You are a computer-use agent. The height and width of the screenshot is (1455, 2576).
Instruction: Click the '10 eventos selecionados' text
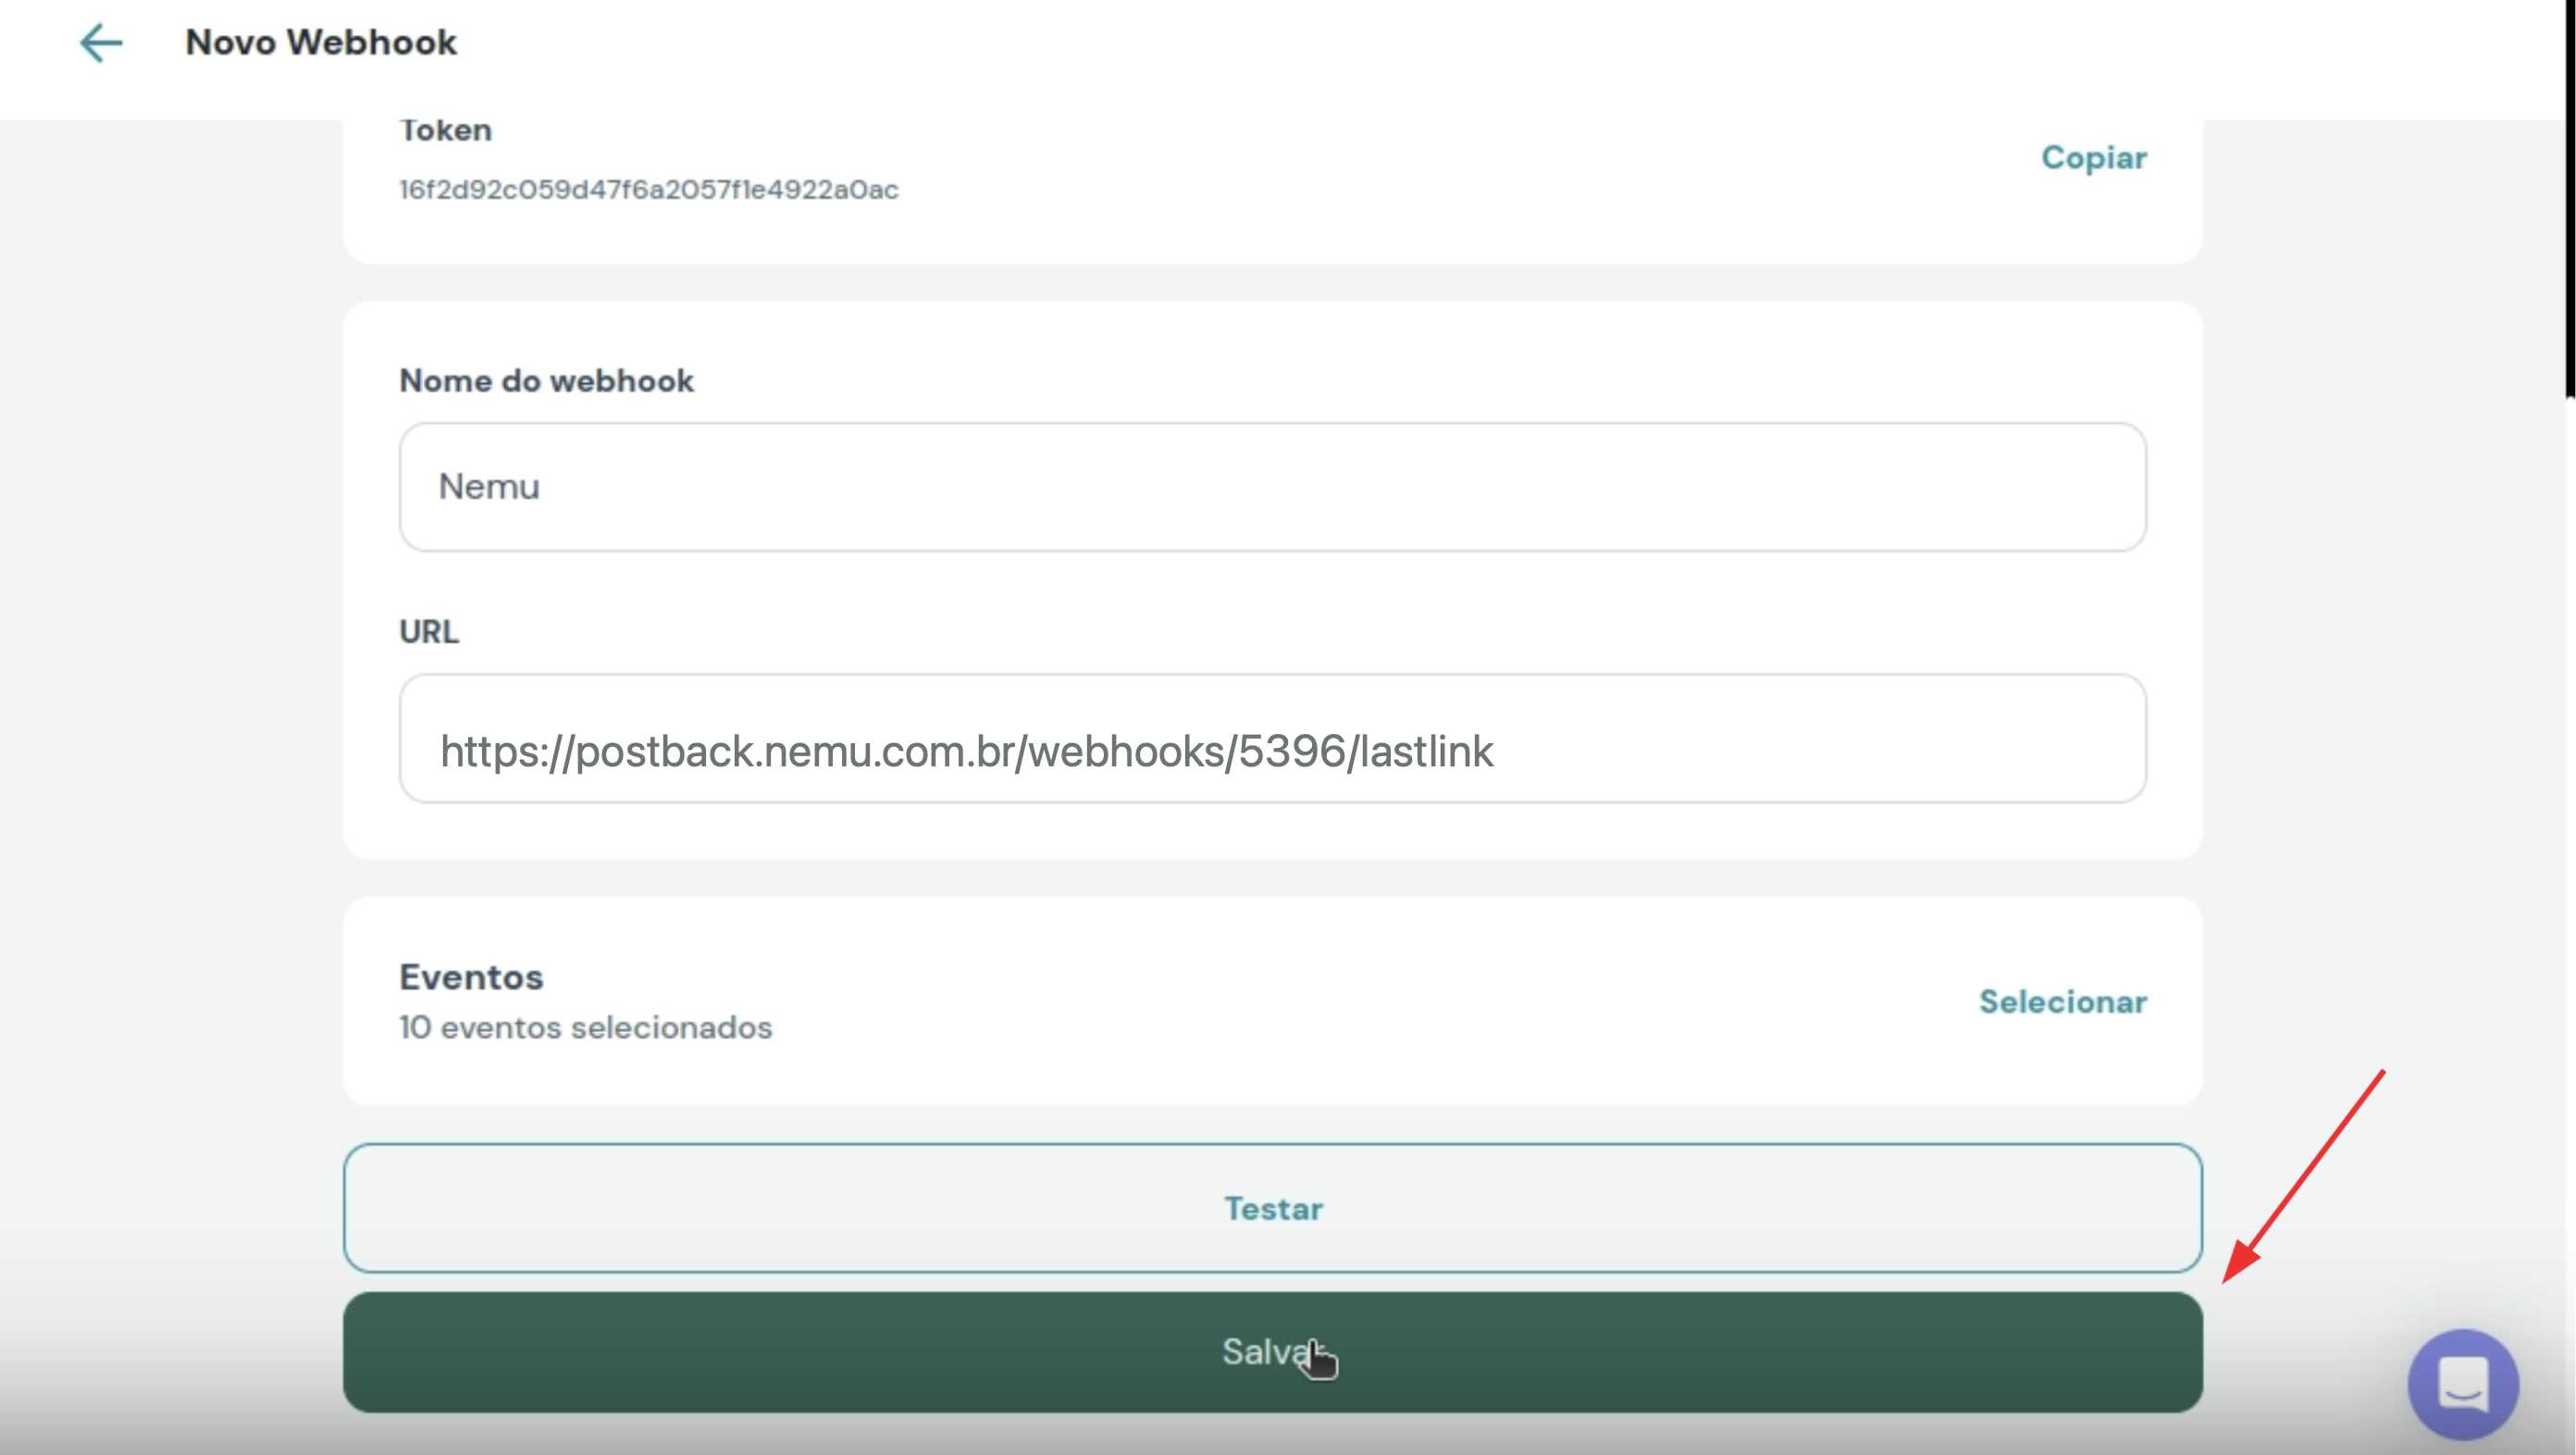click(585, 1028)
